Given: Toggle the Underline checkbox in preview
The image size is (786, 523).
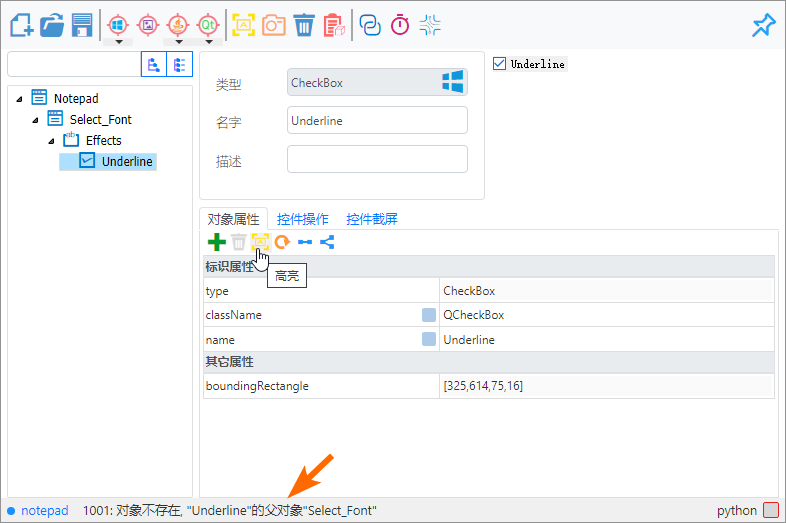Looking at the screenshot, I should click(x=500, y=64).
